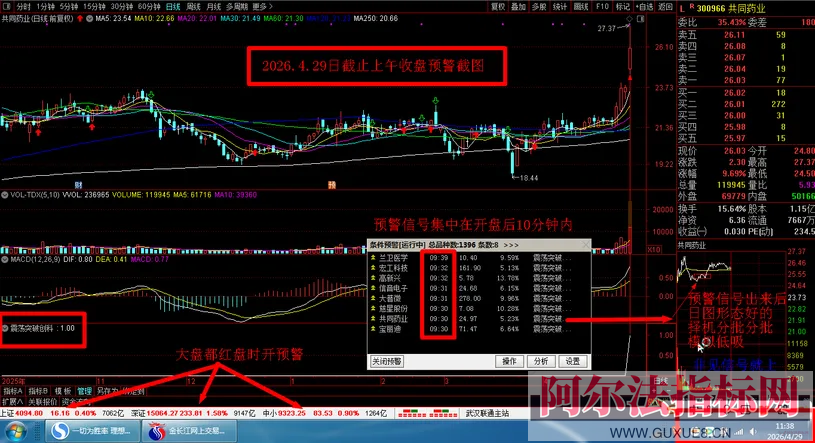815x443 pixels.
Task: Open the 统计 statistics tool
Action: click(560, 7)
